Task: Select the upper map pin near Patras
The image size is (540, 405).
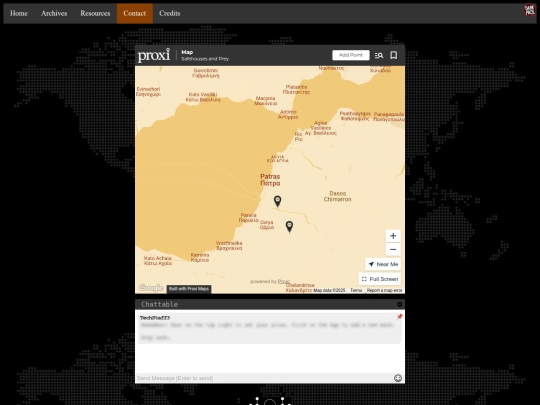Action: pyautogui.click(x=278, y=201)
